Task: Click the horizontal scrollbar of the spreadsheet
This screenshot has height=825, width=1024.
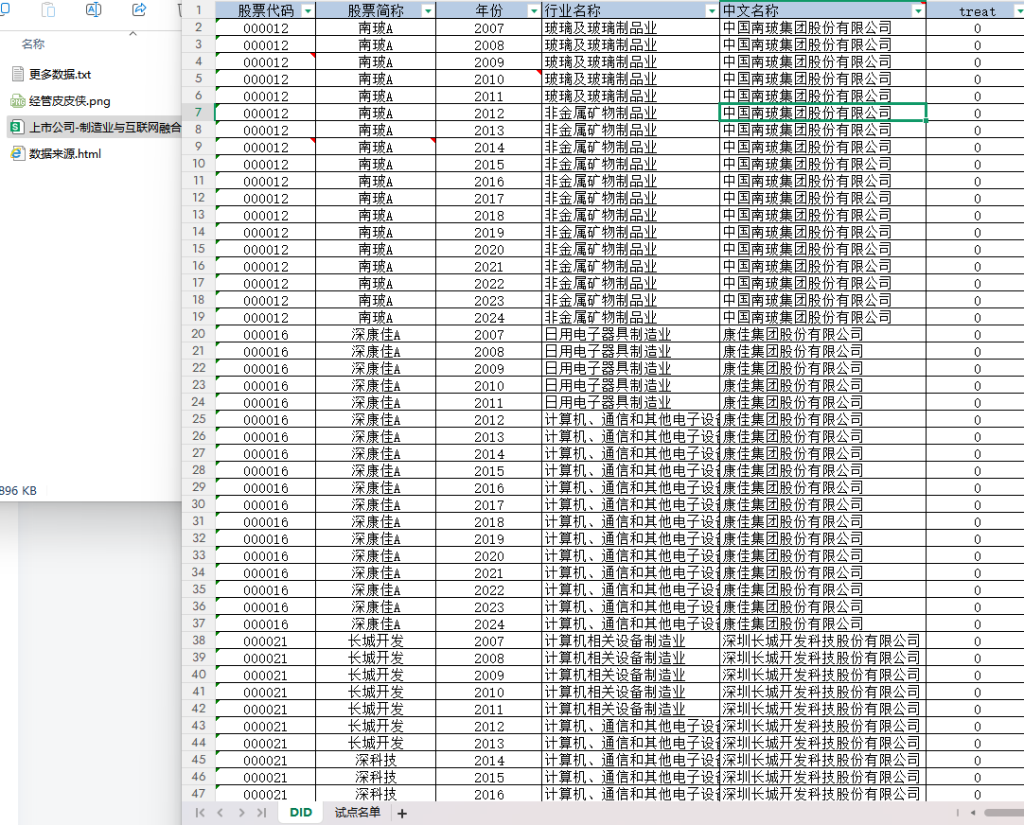Action: coord(1004,813)
